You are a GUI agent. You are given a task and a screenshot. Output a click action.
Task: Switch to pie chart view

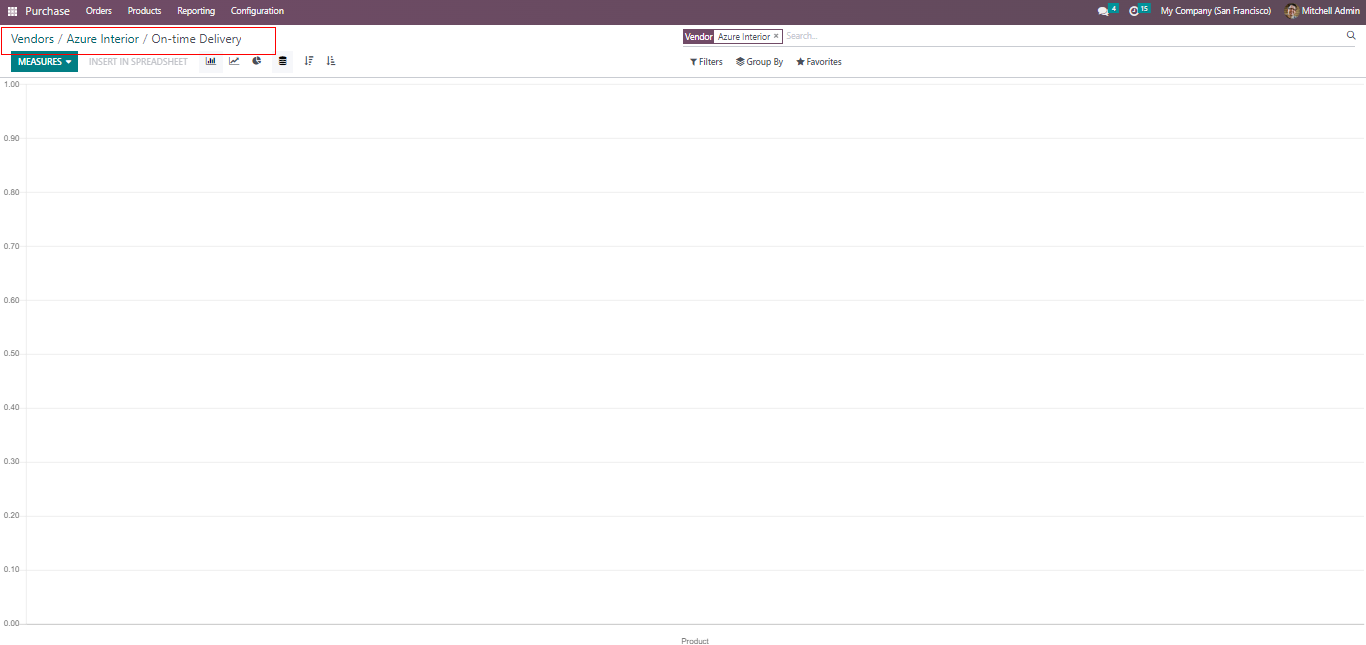[x=257, y=61]
